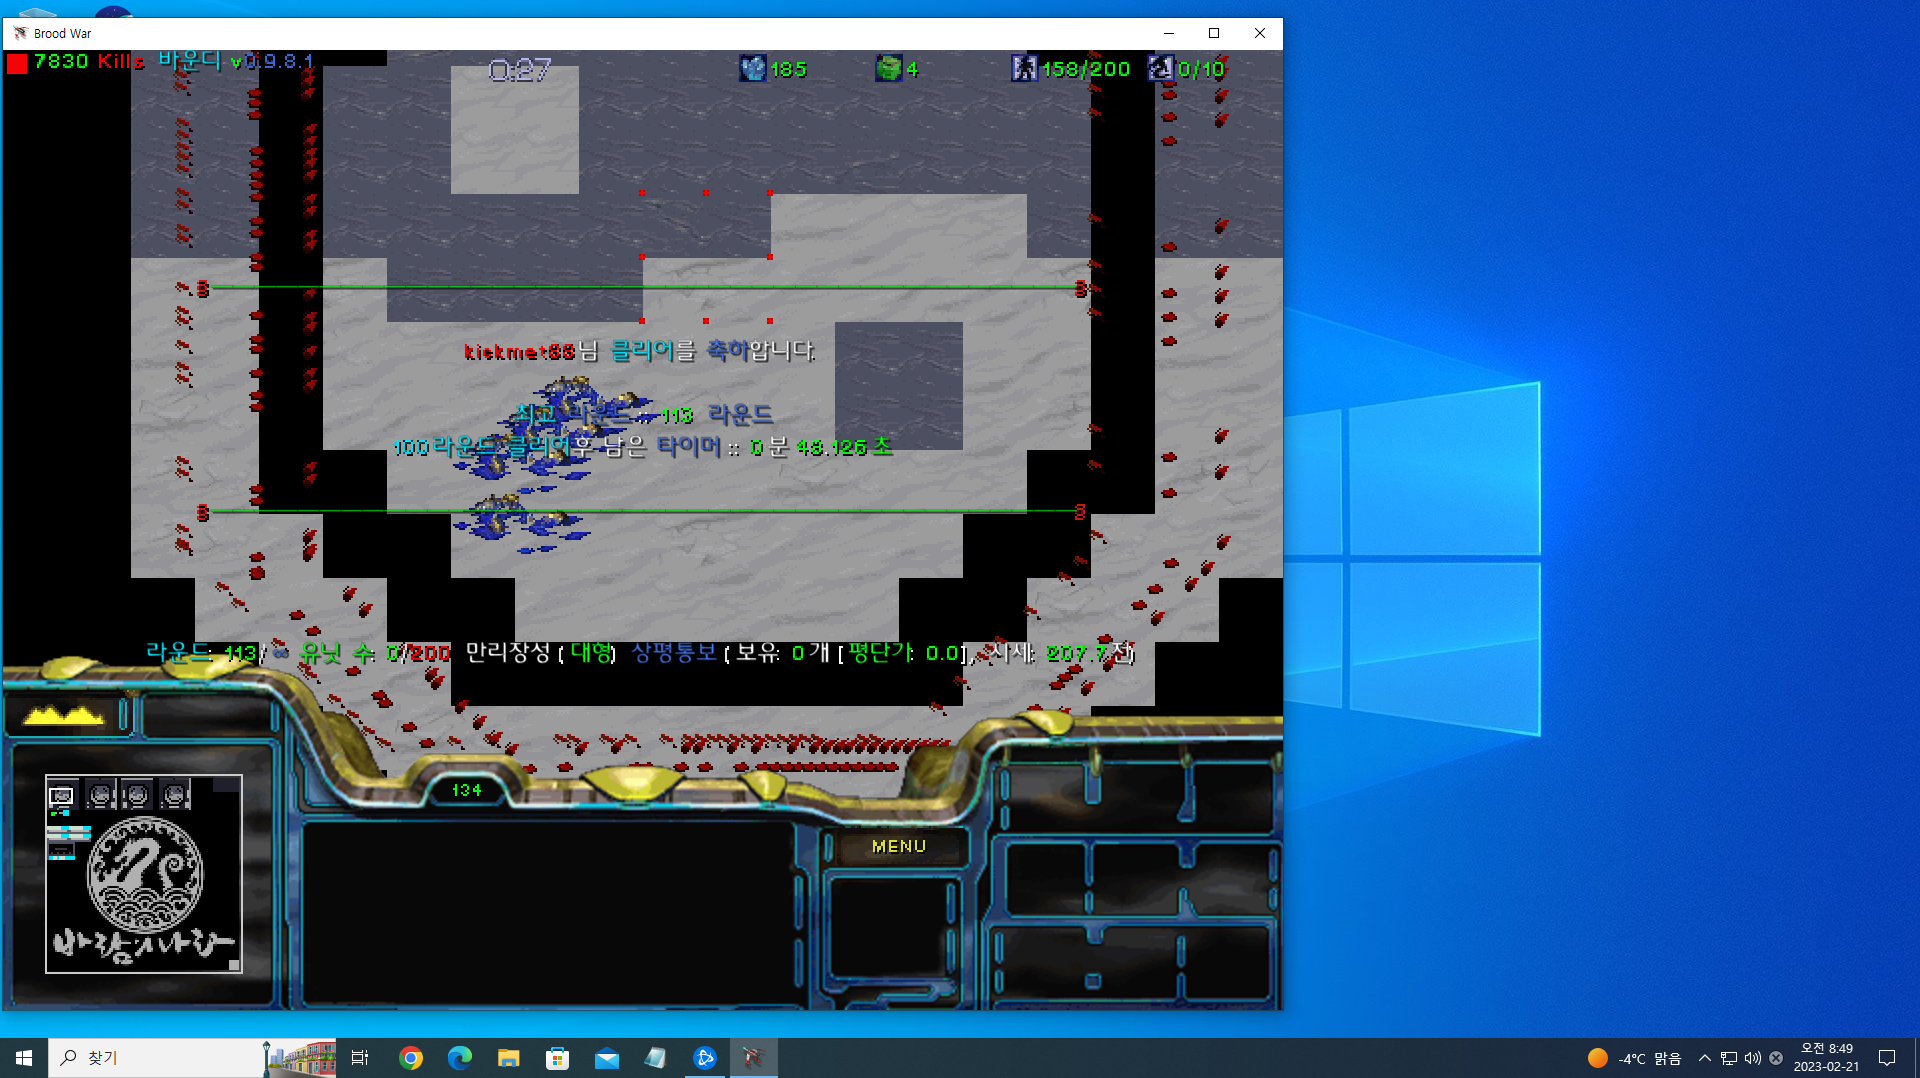This screenshot has height=1078, width=1920.
Task: Close the Brood War window
Action: [x=1260, y=33]
